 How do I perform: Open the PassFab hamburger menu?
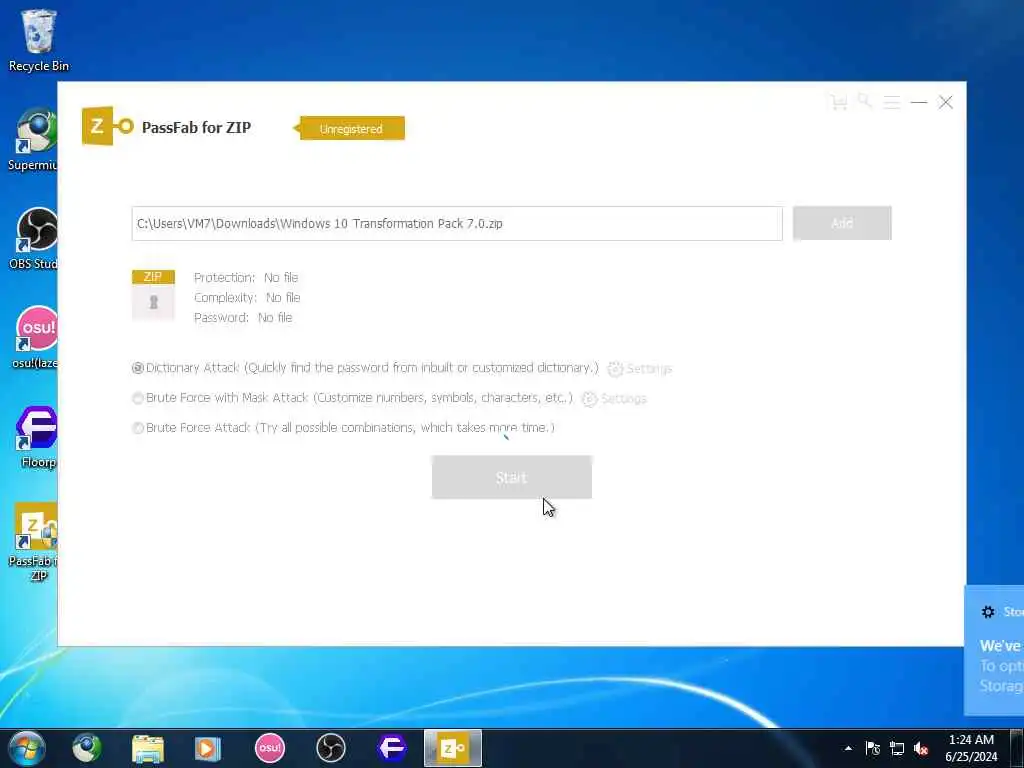(x=891, y=103)
